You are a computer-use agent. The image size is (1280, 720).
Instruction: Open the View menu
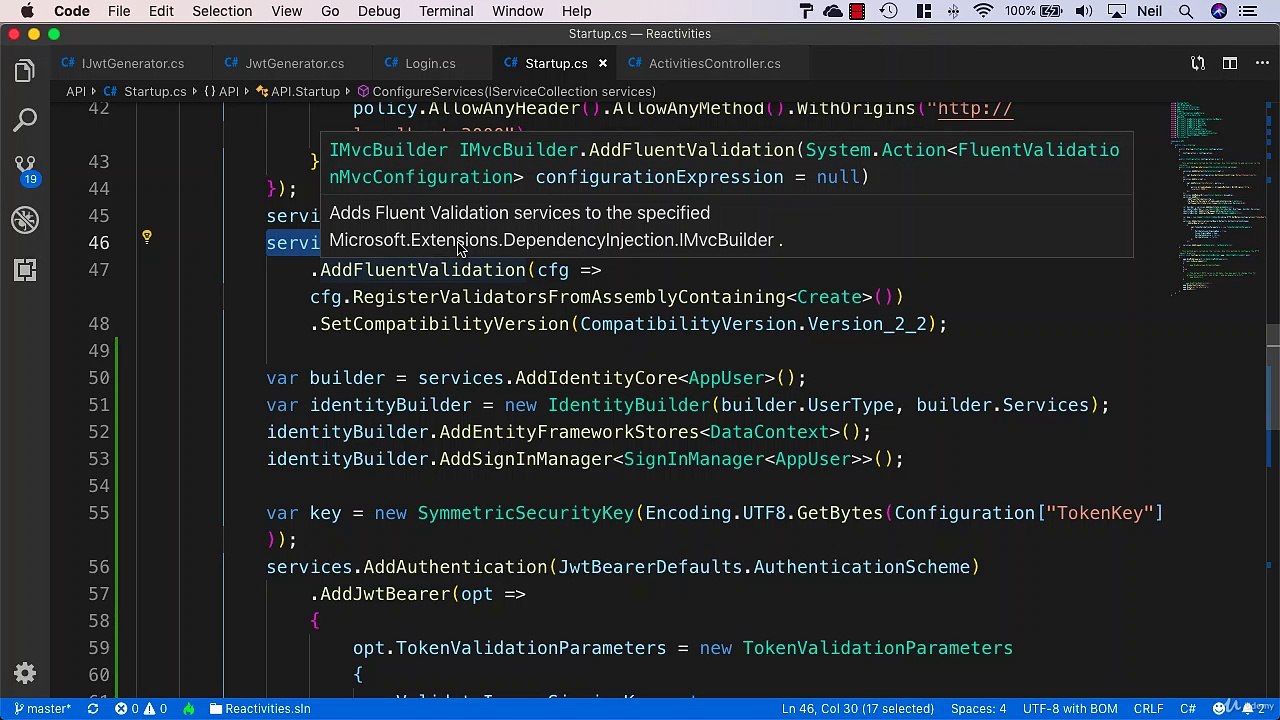click(x=286, y=11)
